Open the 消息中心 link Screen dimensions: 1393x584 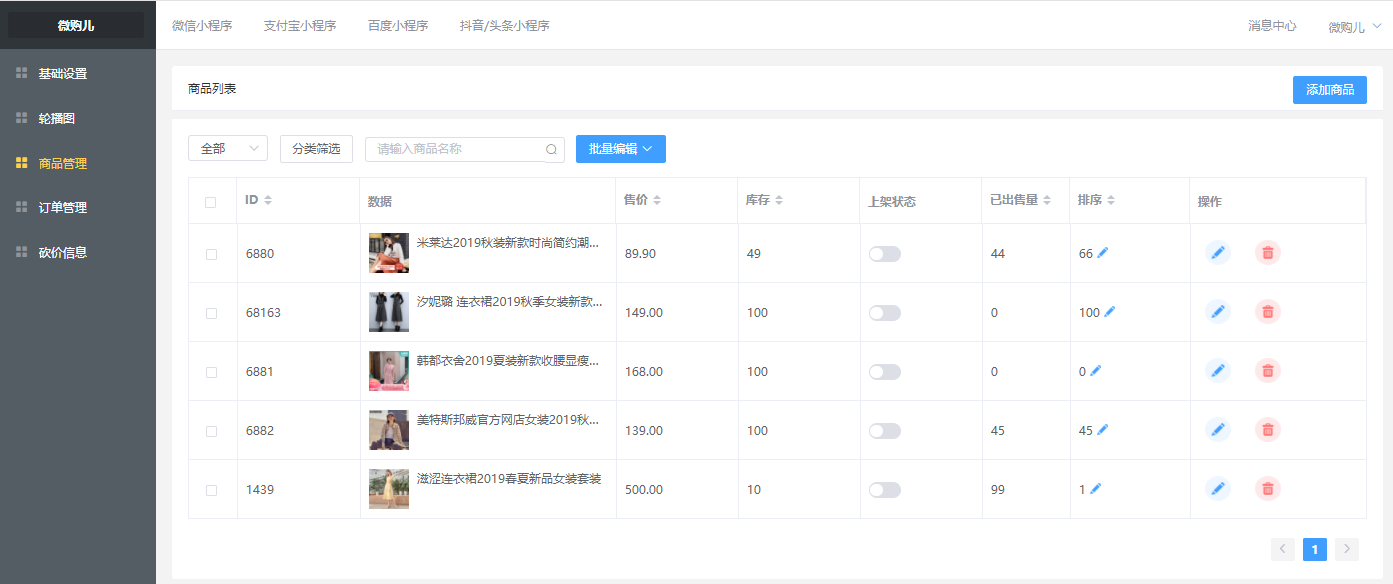coord(1272,26)
